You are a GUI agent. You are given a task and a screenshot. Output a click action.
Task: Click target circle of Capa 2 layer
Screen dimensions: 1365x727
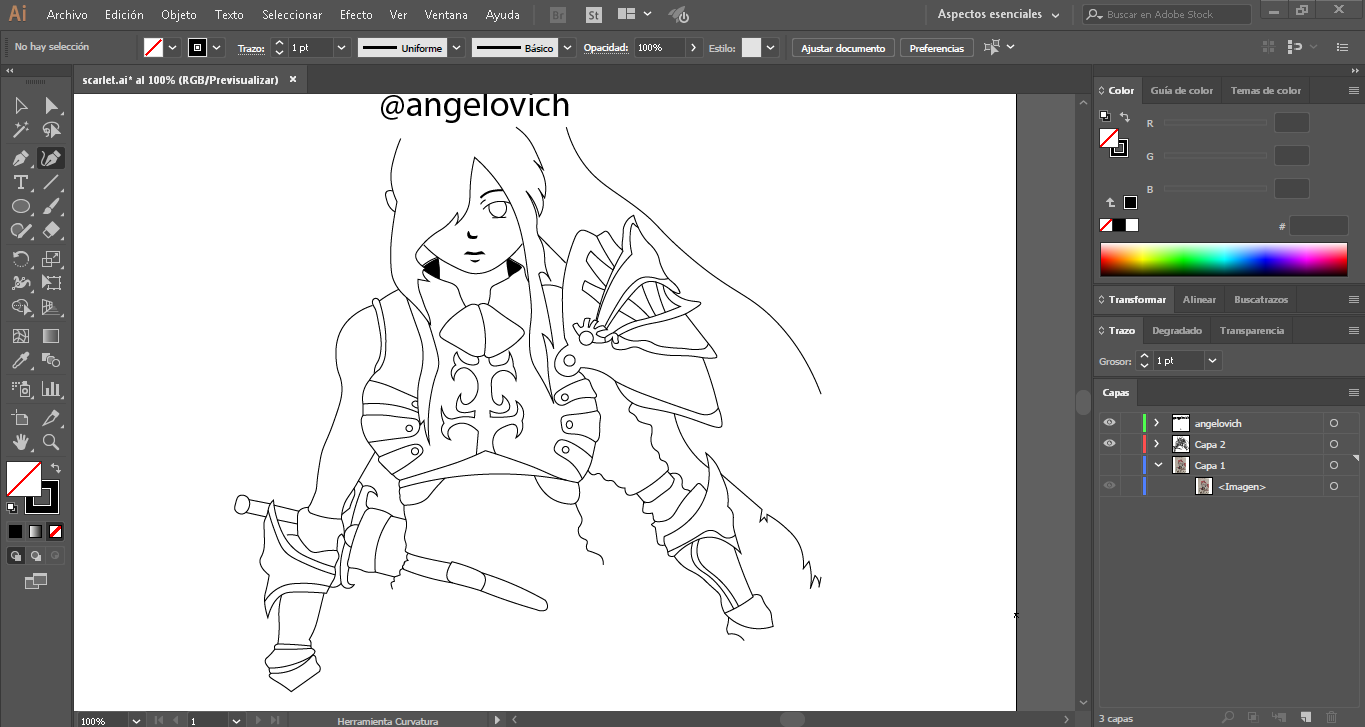tap(1333, 444)
